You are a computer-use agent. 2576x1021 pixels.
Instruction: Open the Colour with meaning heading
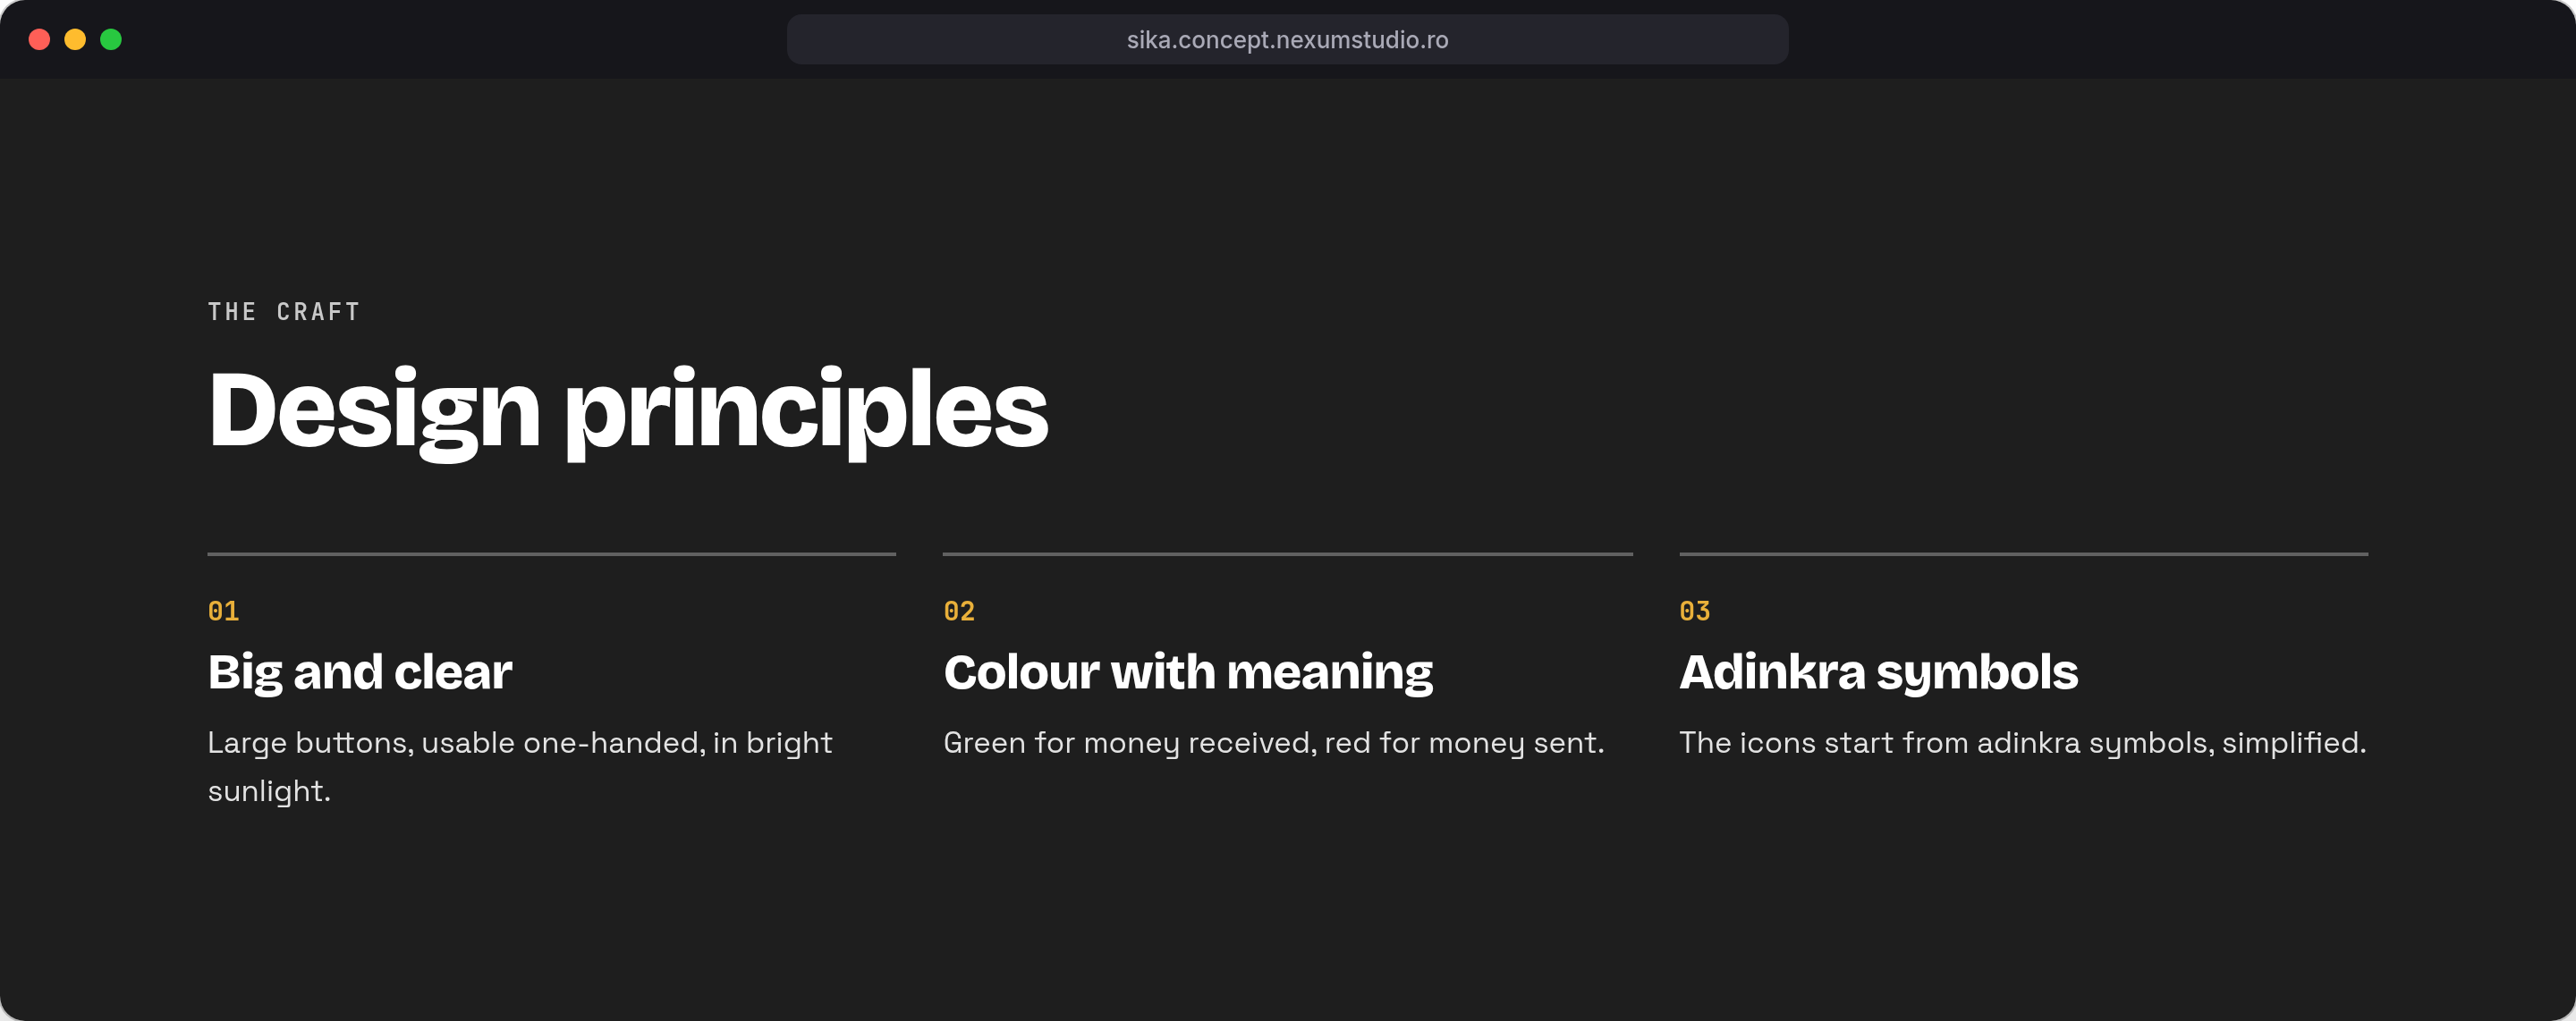[1188, 672]
